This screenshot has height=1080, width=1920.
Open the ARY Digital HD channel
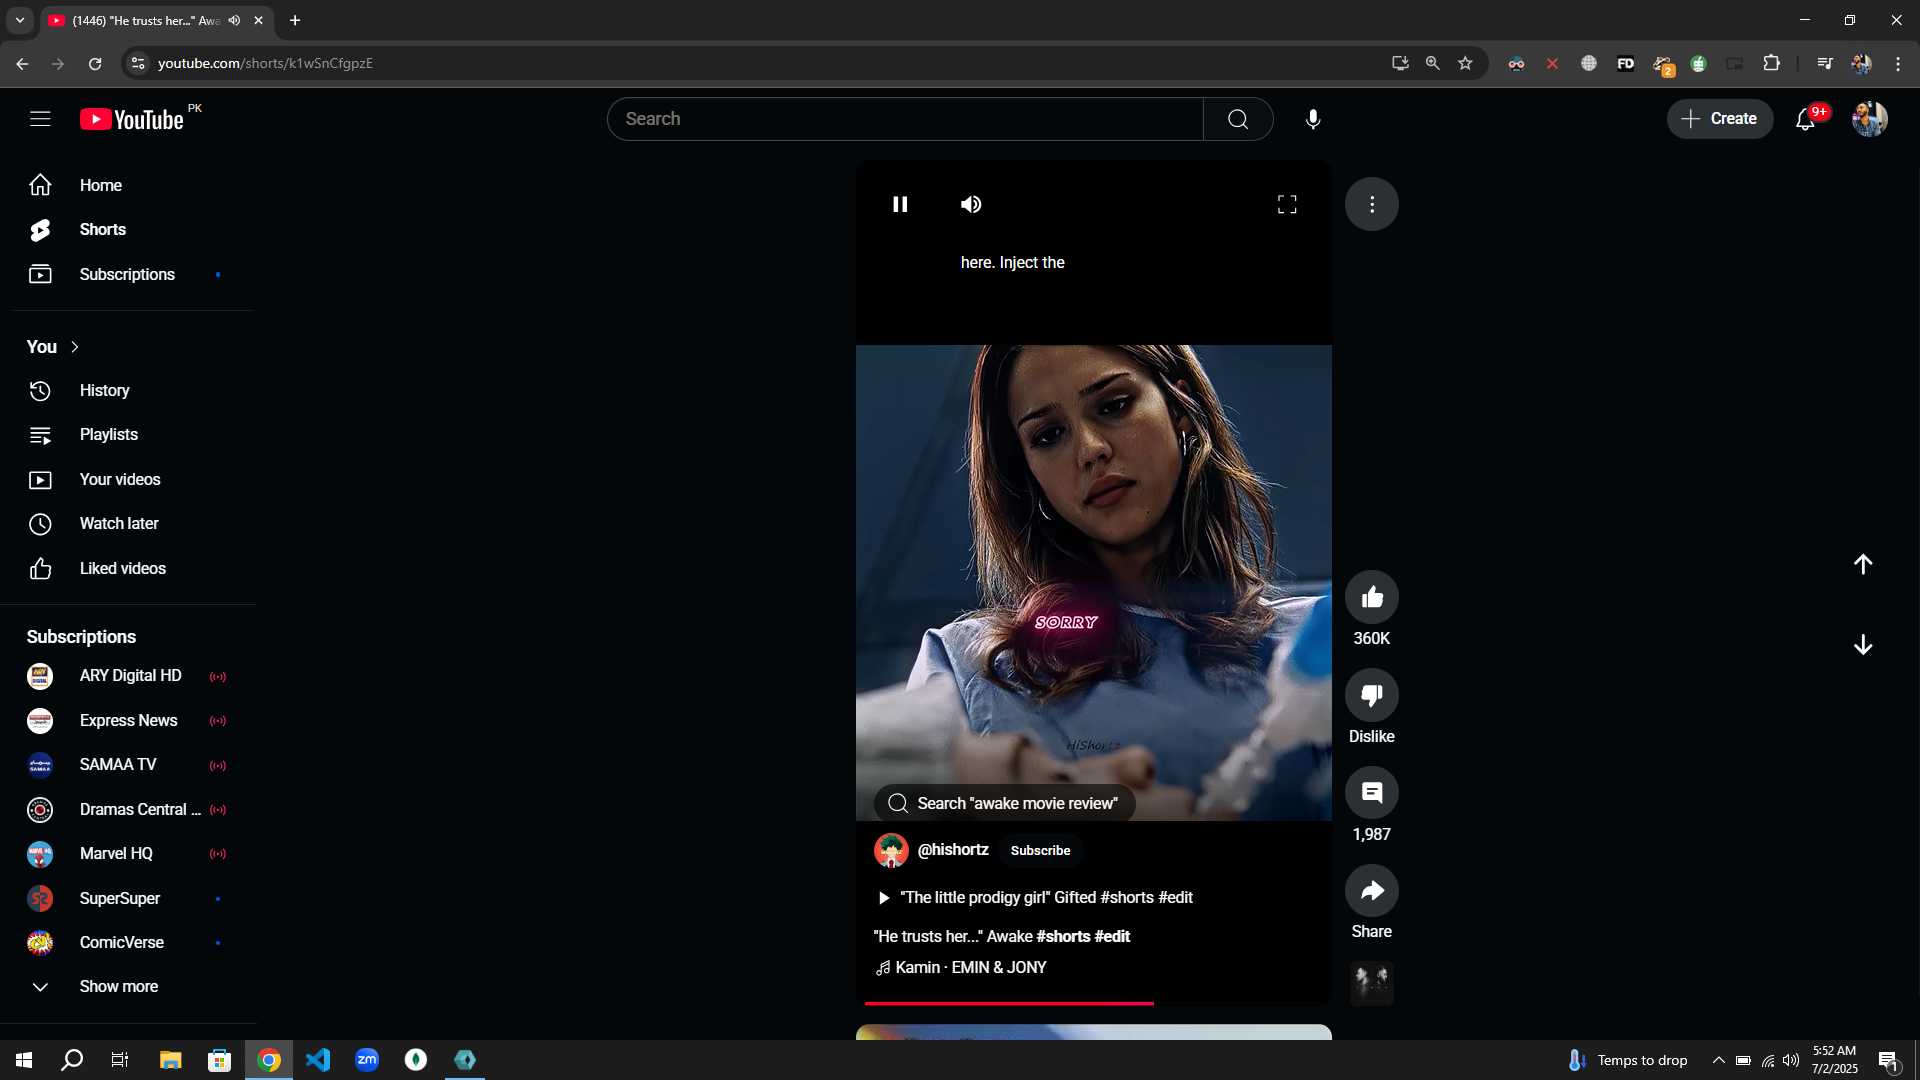pyautogui.click(x=128, y=676)
